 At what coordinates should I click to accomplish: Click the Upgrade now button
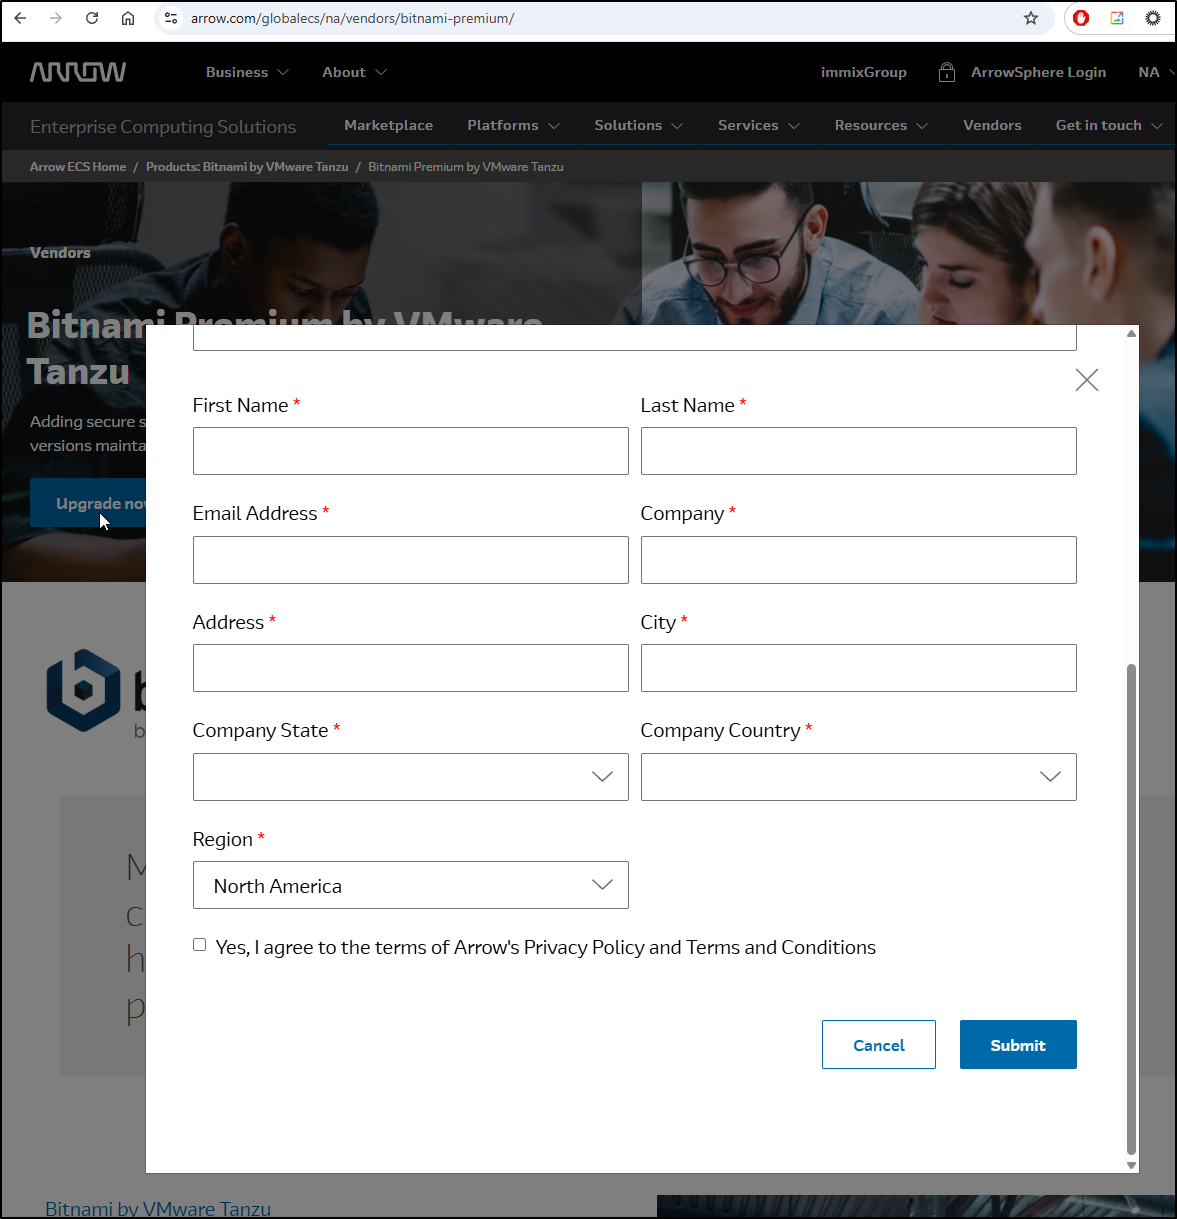(x=89, y=503)
